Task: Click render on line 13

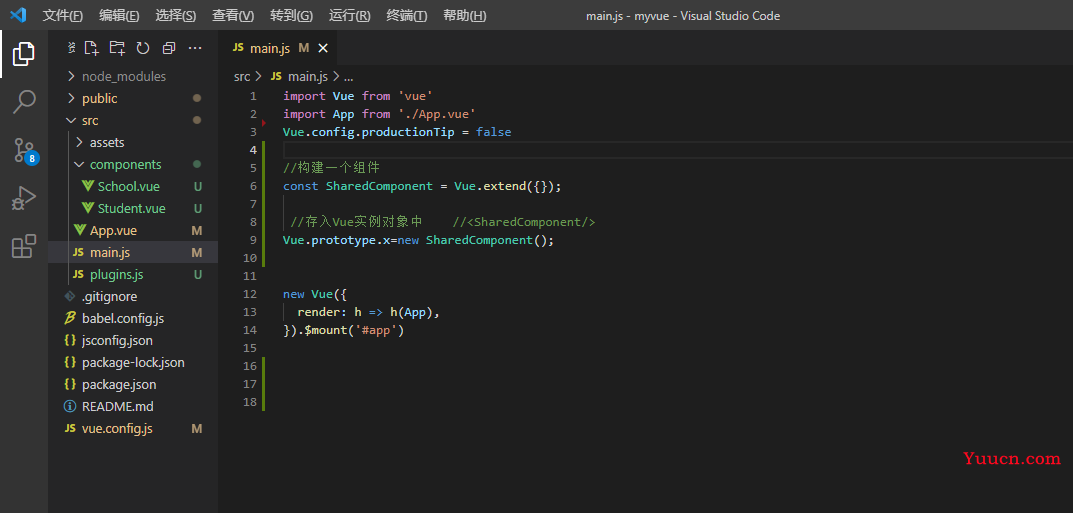Action: click(x=318, y=313)
